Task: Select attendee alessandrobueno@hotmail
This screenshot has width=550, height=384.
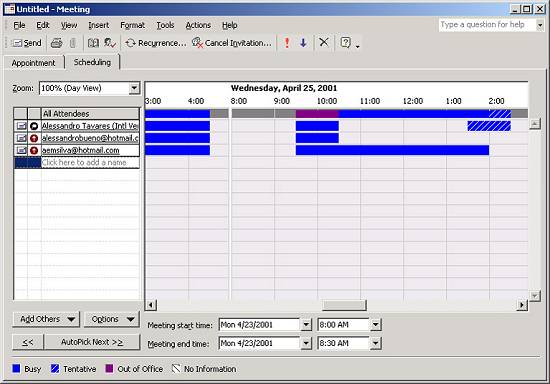Action: (90, 138)
